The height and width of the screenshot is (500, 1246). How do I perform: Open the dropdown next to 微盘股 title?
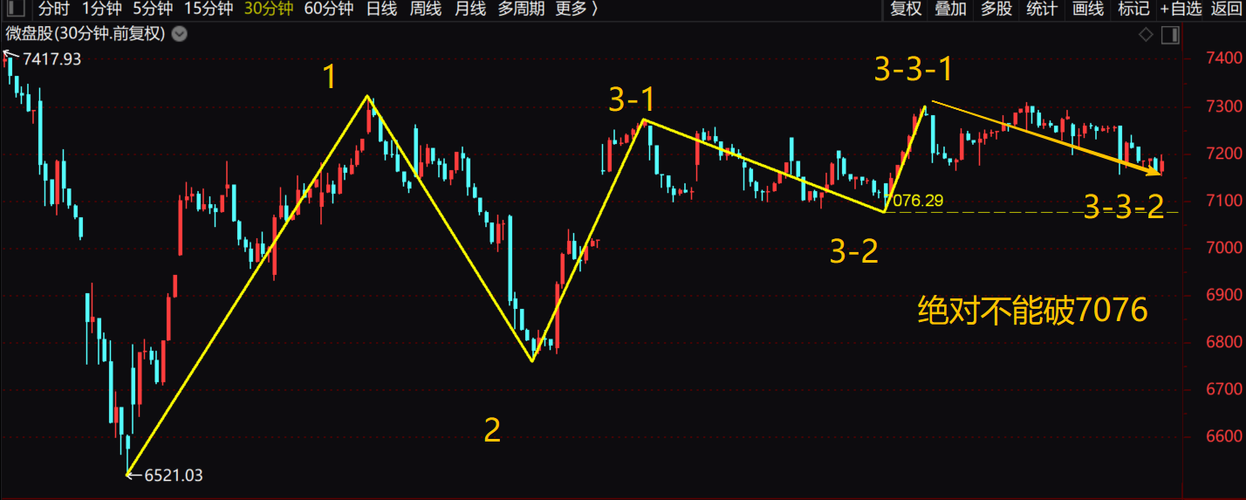pyautogui.click(x=179, y=33)
